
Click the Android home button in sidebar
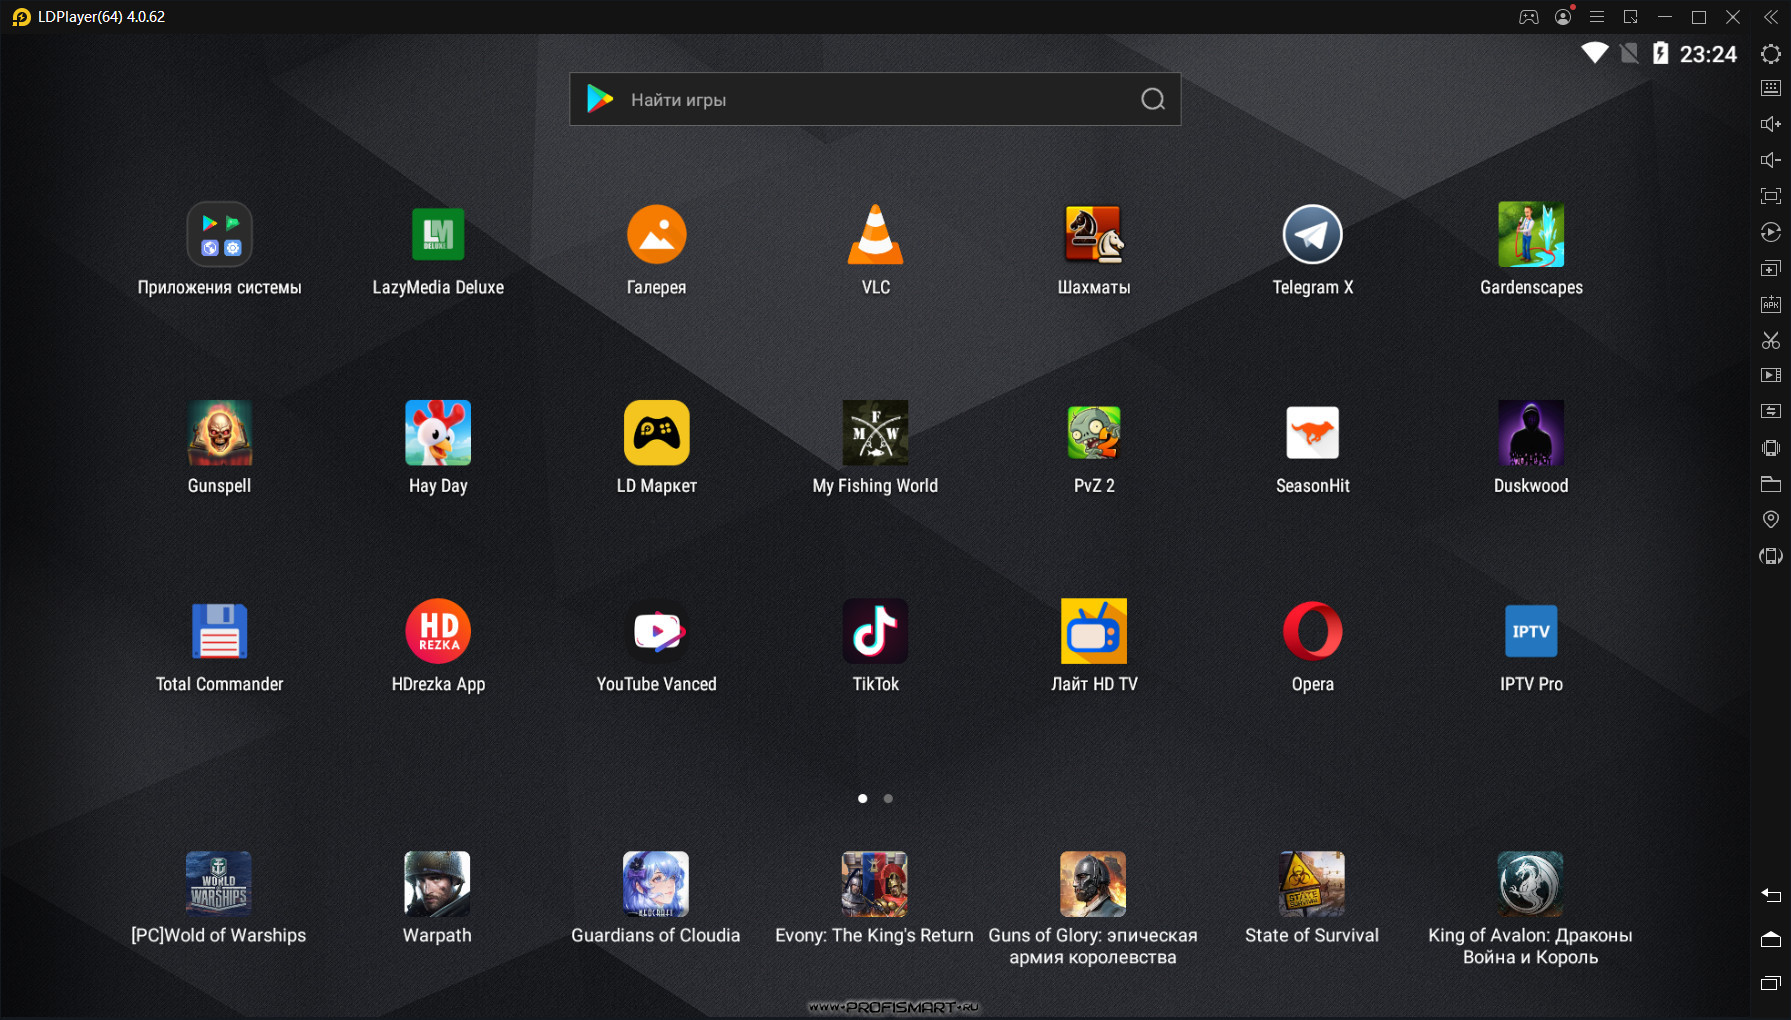[1770, 939]
